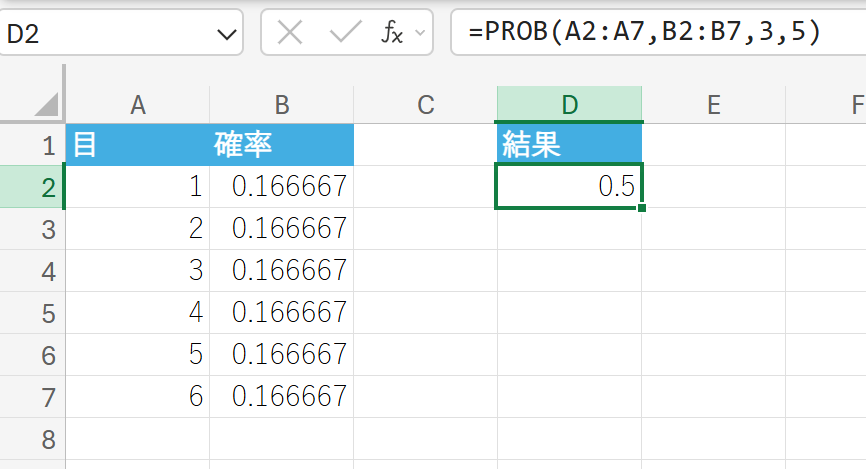Image resolution: width=866 pixels, height=469 pixels.
Task: Click the Select All corner triangle
Action: [x=46, y=105]
